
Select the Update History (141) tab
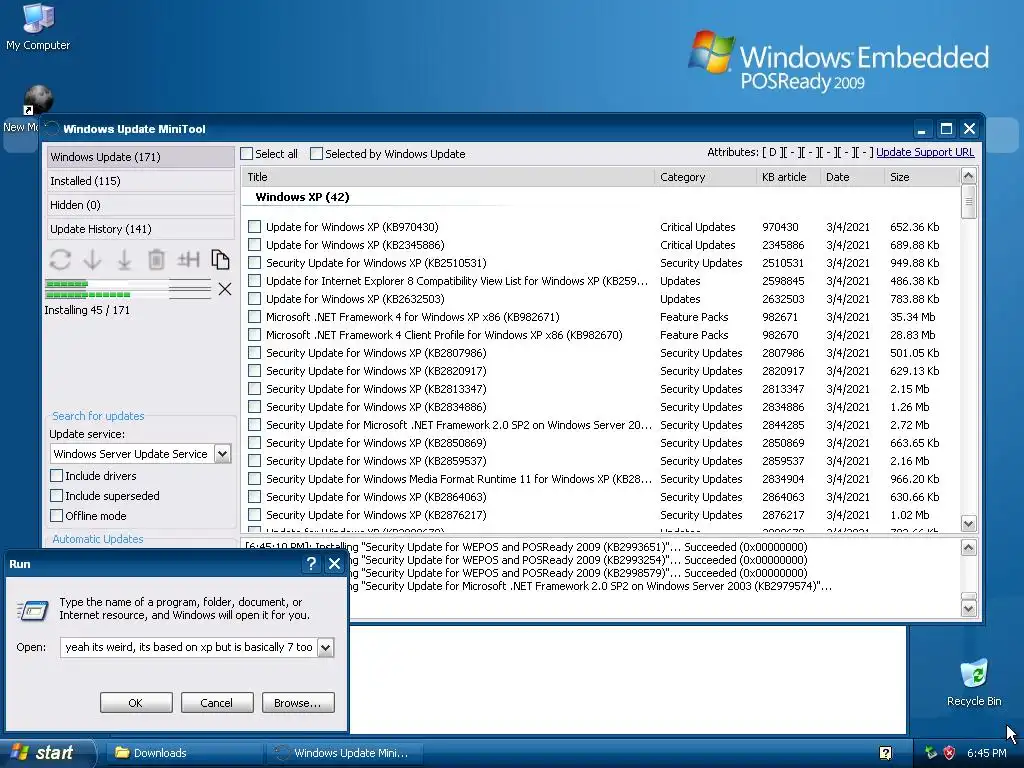[x=140, y=229]
